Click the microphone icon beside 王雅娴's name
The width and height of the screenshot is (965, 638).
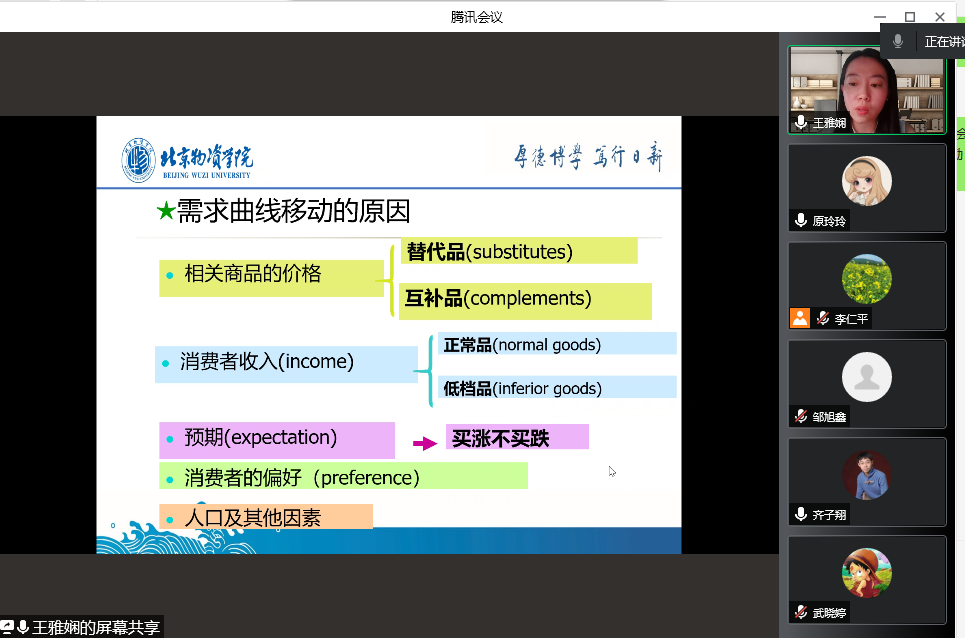pyautogui.click(x=801, y=123)
